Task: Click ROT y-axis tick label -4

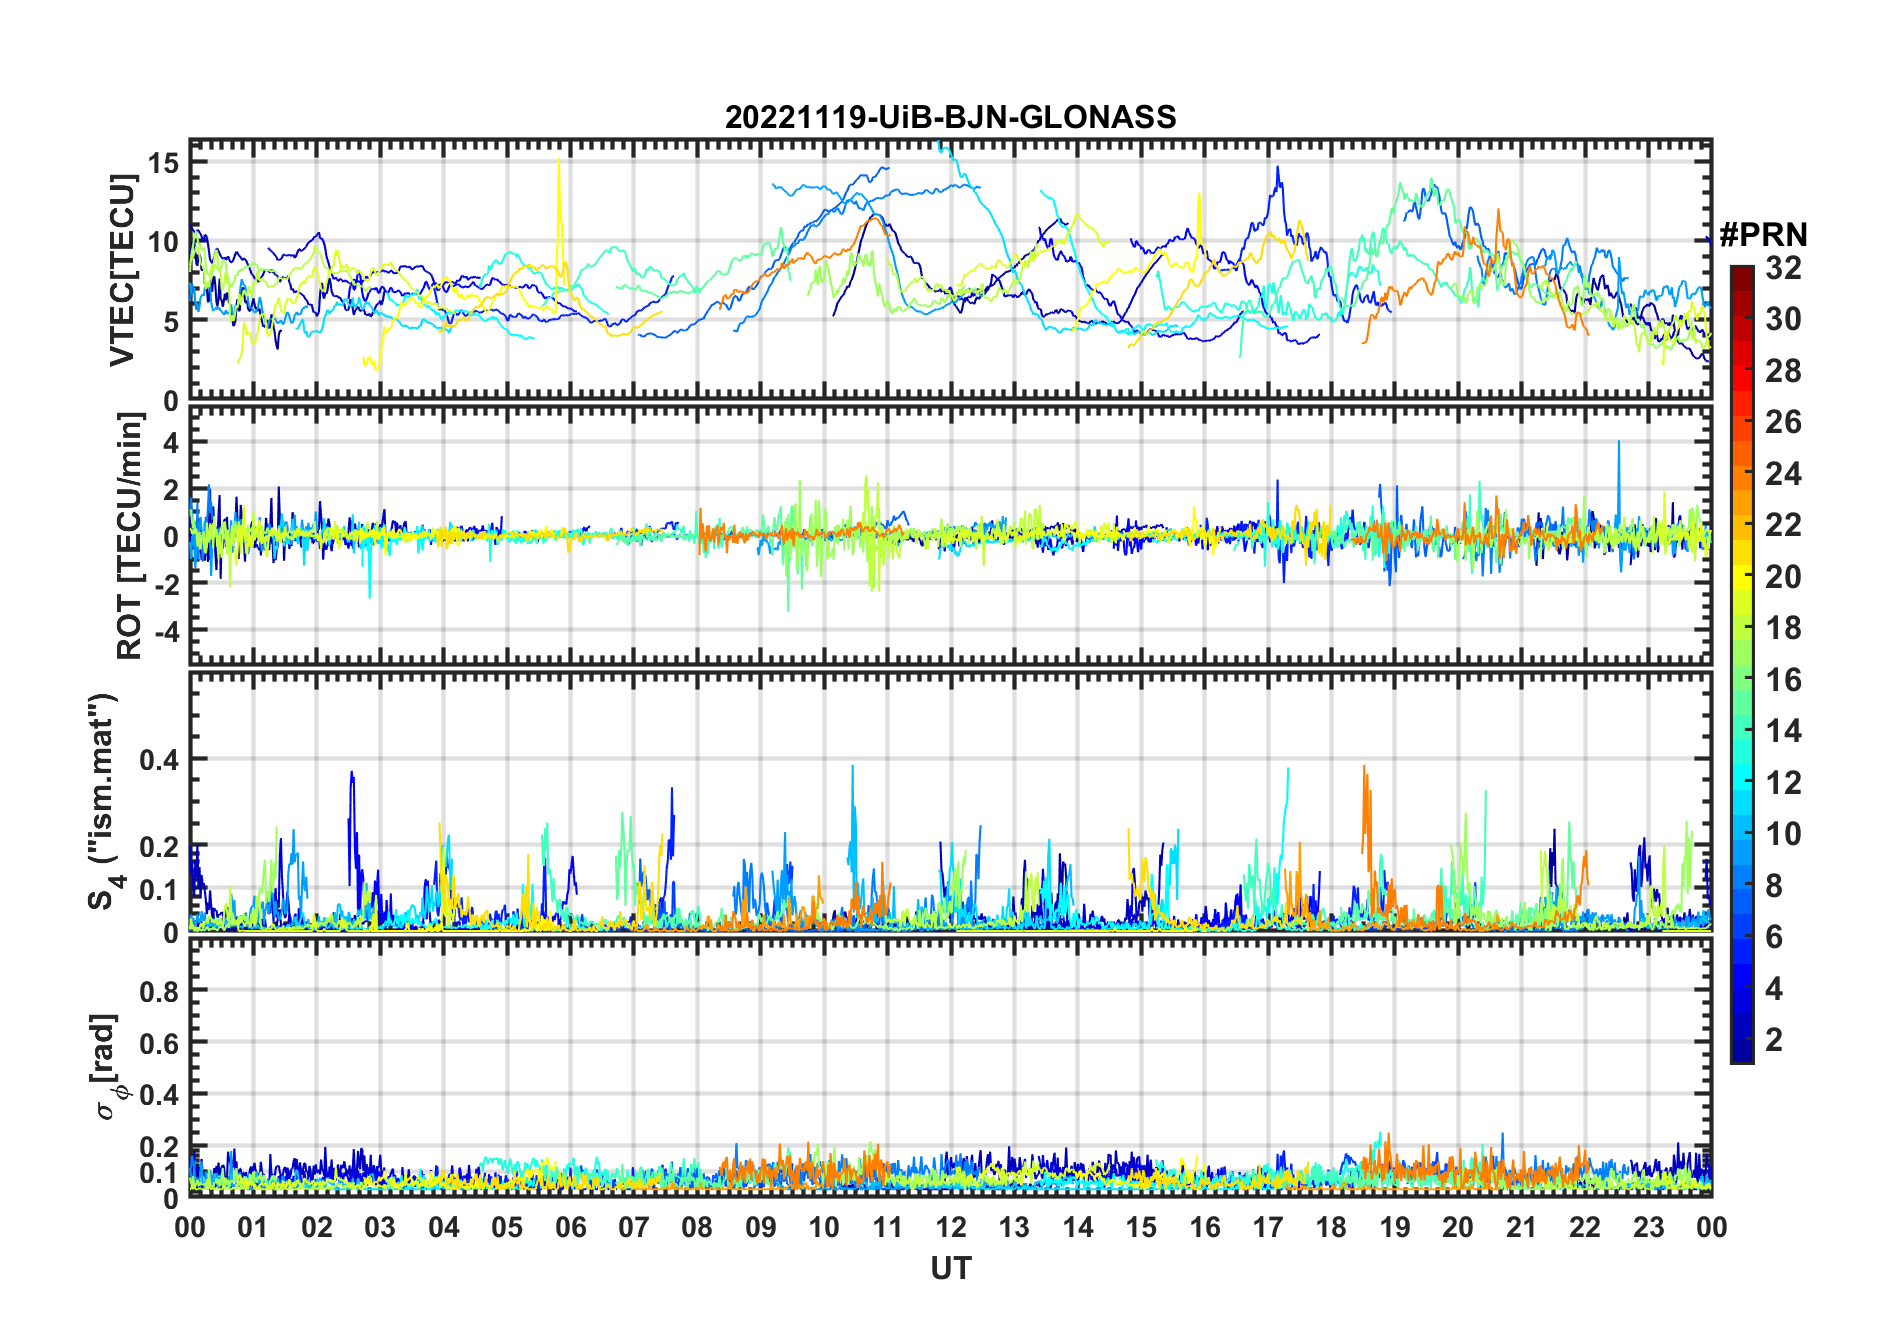Action: 167,632
